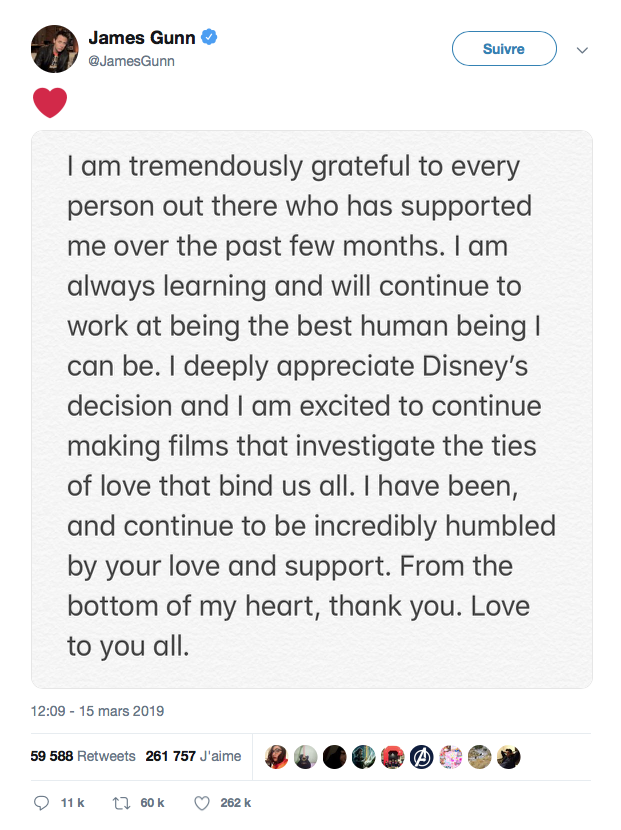621x830 pixels.
Task: Follow James Gunn with Suivre button
Action: [x=504, y=49]
